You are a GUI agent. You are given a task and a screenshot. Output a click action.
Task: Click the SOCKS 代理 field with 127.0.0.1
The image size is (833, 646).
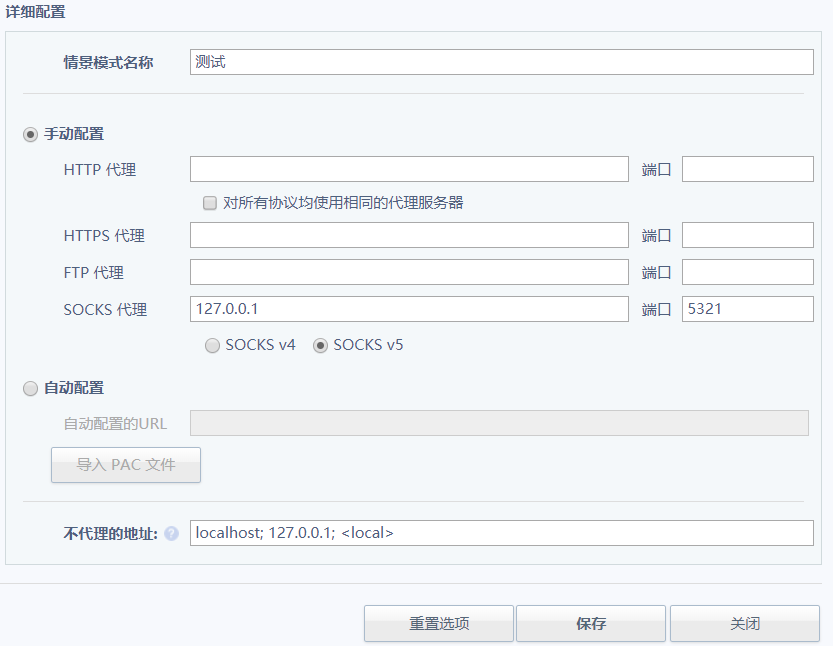(409, 309)
